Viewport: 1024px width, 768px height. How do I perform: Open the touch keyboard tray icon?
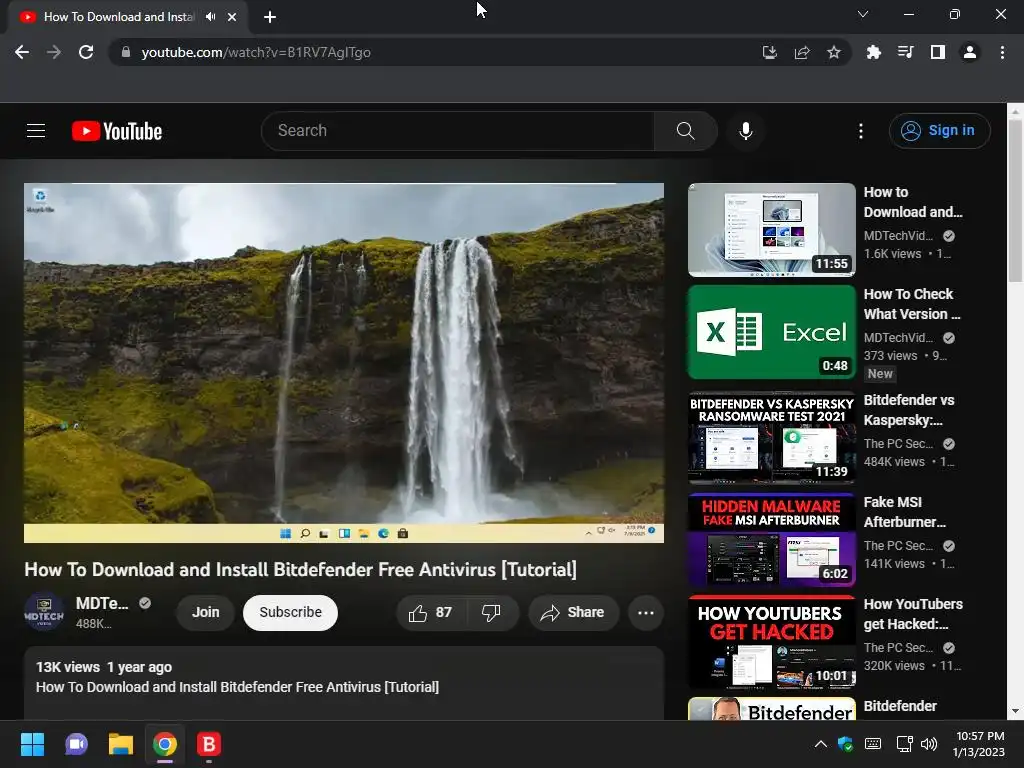pos(873,744)
